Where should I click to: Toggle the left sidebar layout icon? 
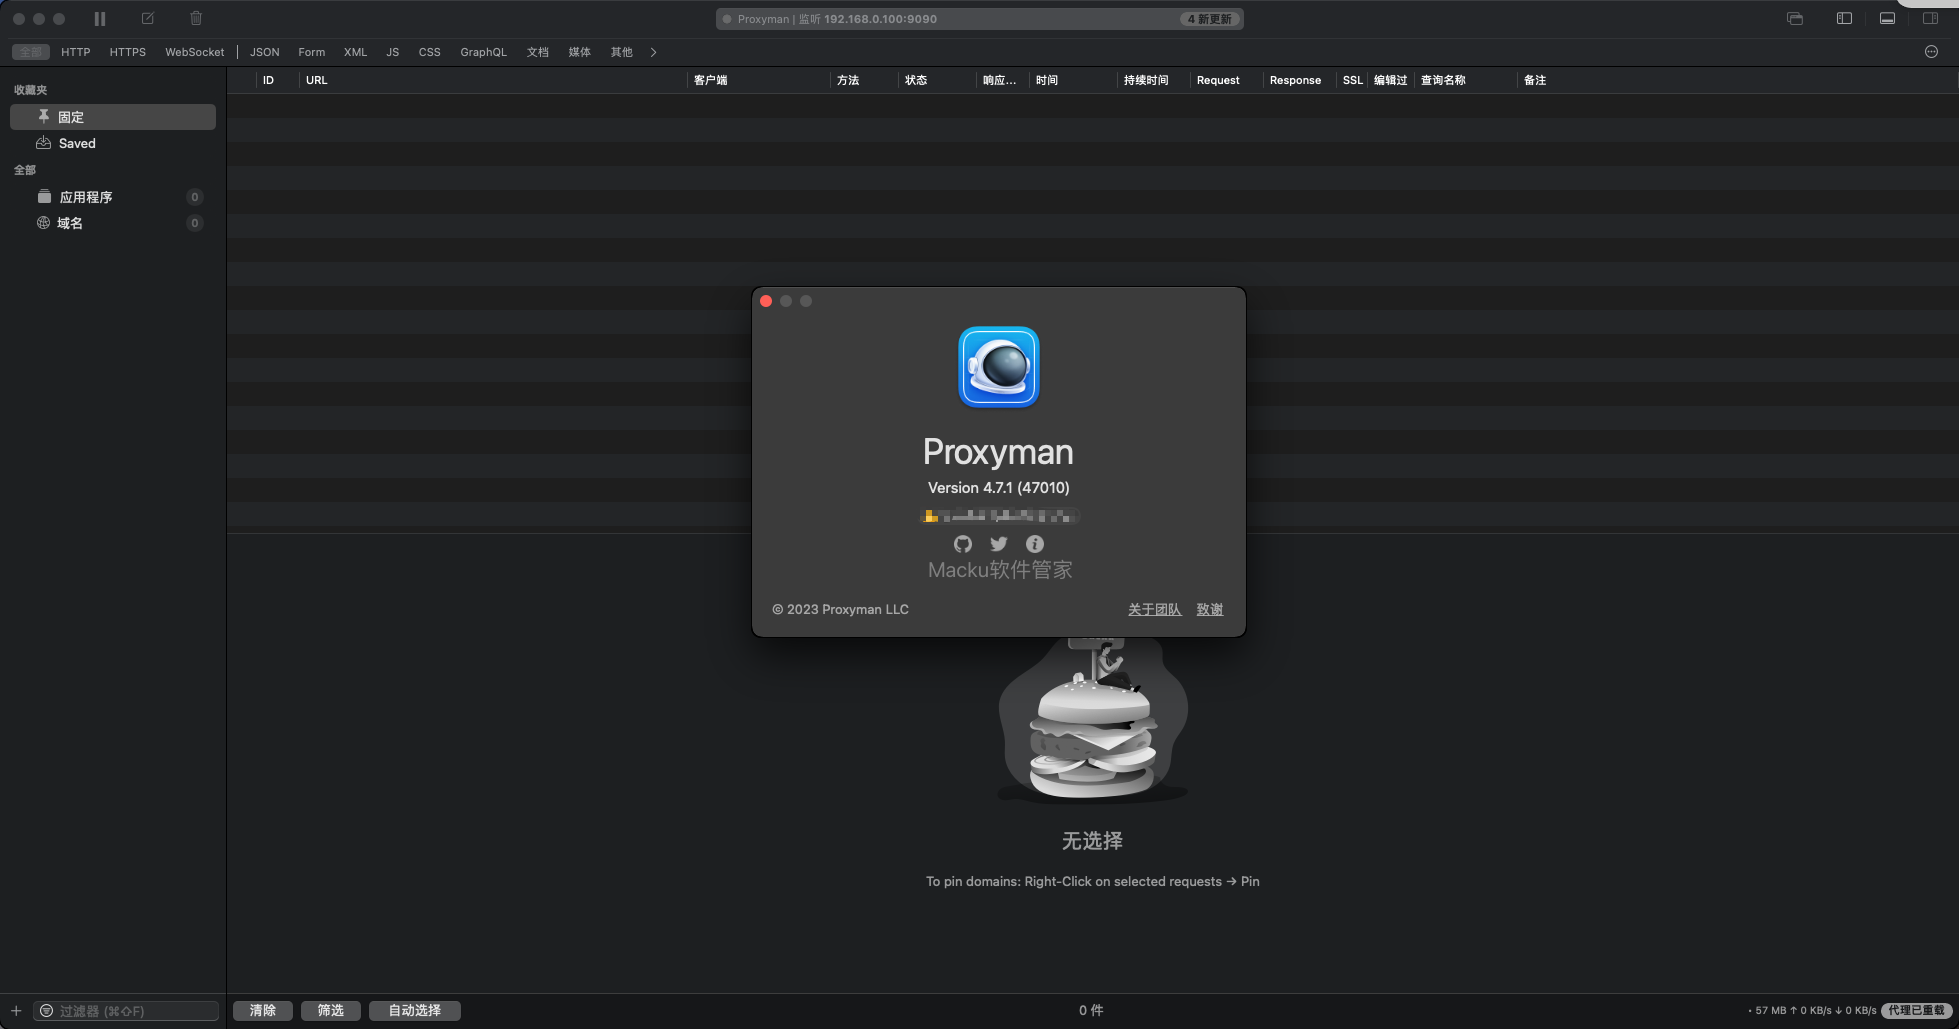tap(1844, 19)
